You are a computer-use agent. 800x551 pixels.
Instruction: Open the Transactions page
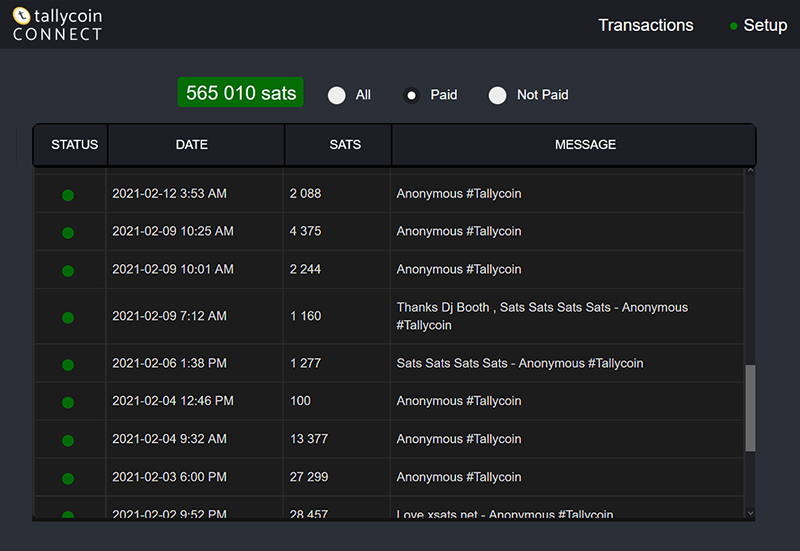click(645, 25)
